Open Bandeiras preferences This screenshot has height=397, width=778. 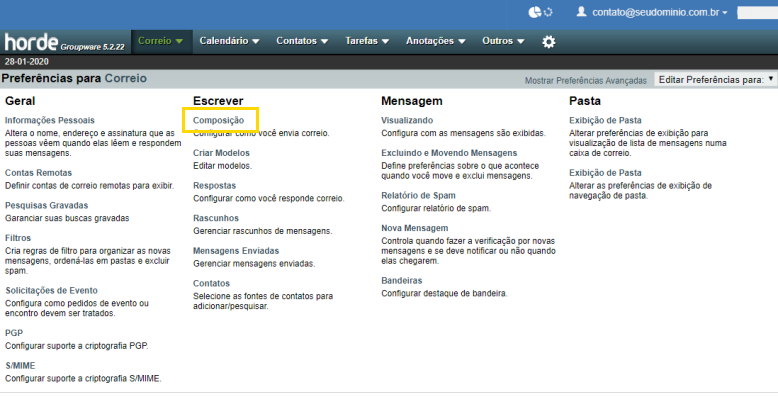tap(401, 280)
